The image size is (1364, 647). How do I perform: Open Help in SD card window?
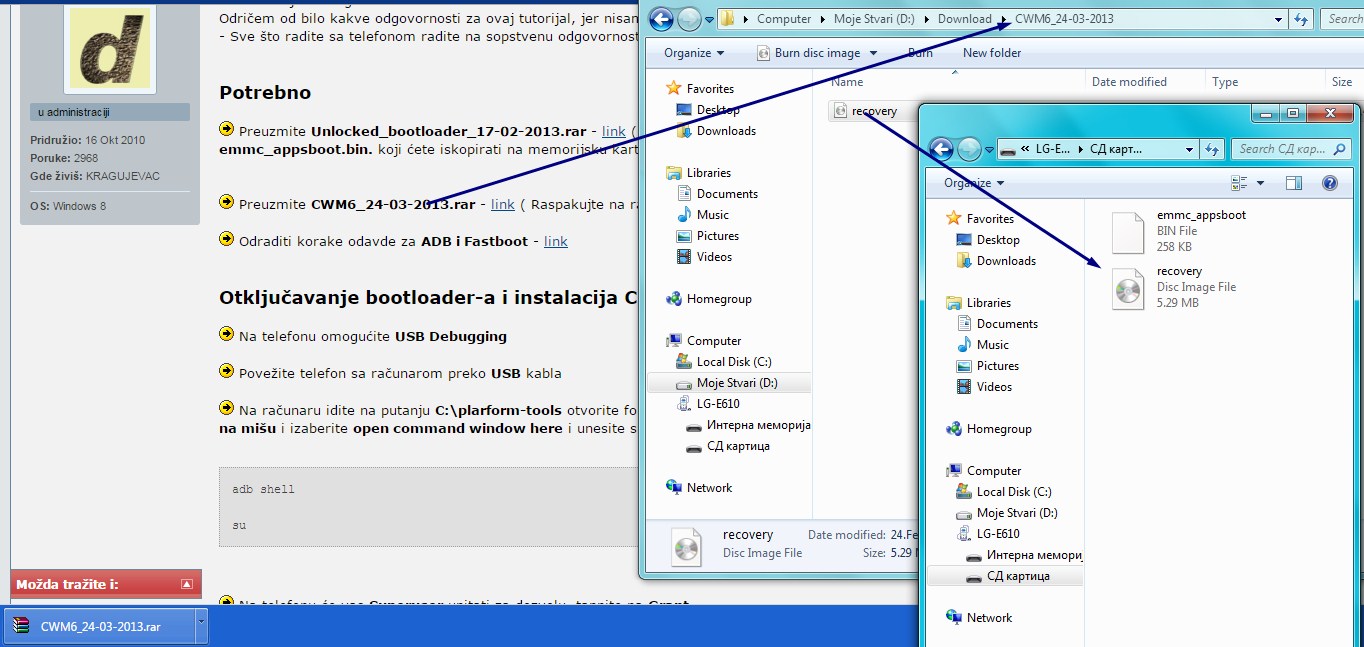(x=1330, y=183)
